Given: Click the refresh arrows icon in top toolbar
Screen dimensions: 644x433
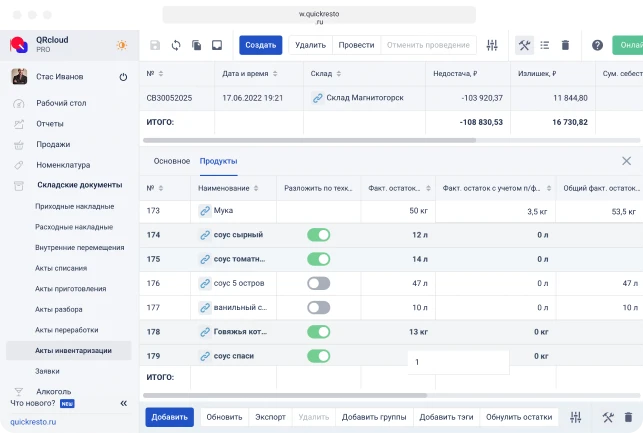Looking at the screenshot, I should (176, 45).
